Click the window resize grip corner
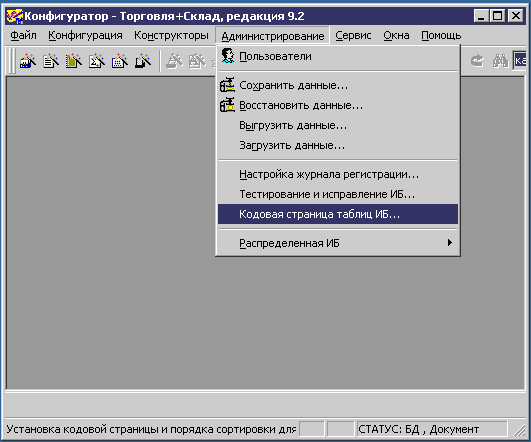Viewport: 531px width, 442px height. pos(519,430)
